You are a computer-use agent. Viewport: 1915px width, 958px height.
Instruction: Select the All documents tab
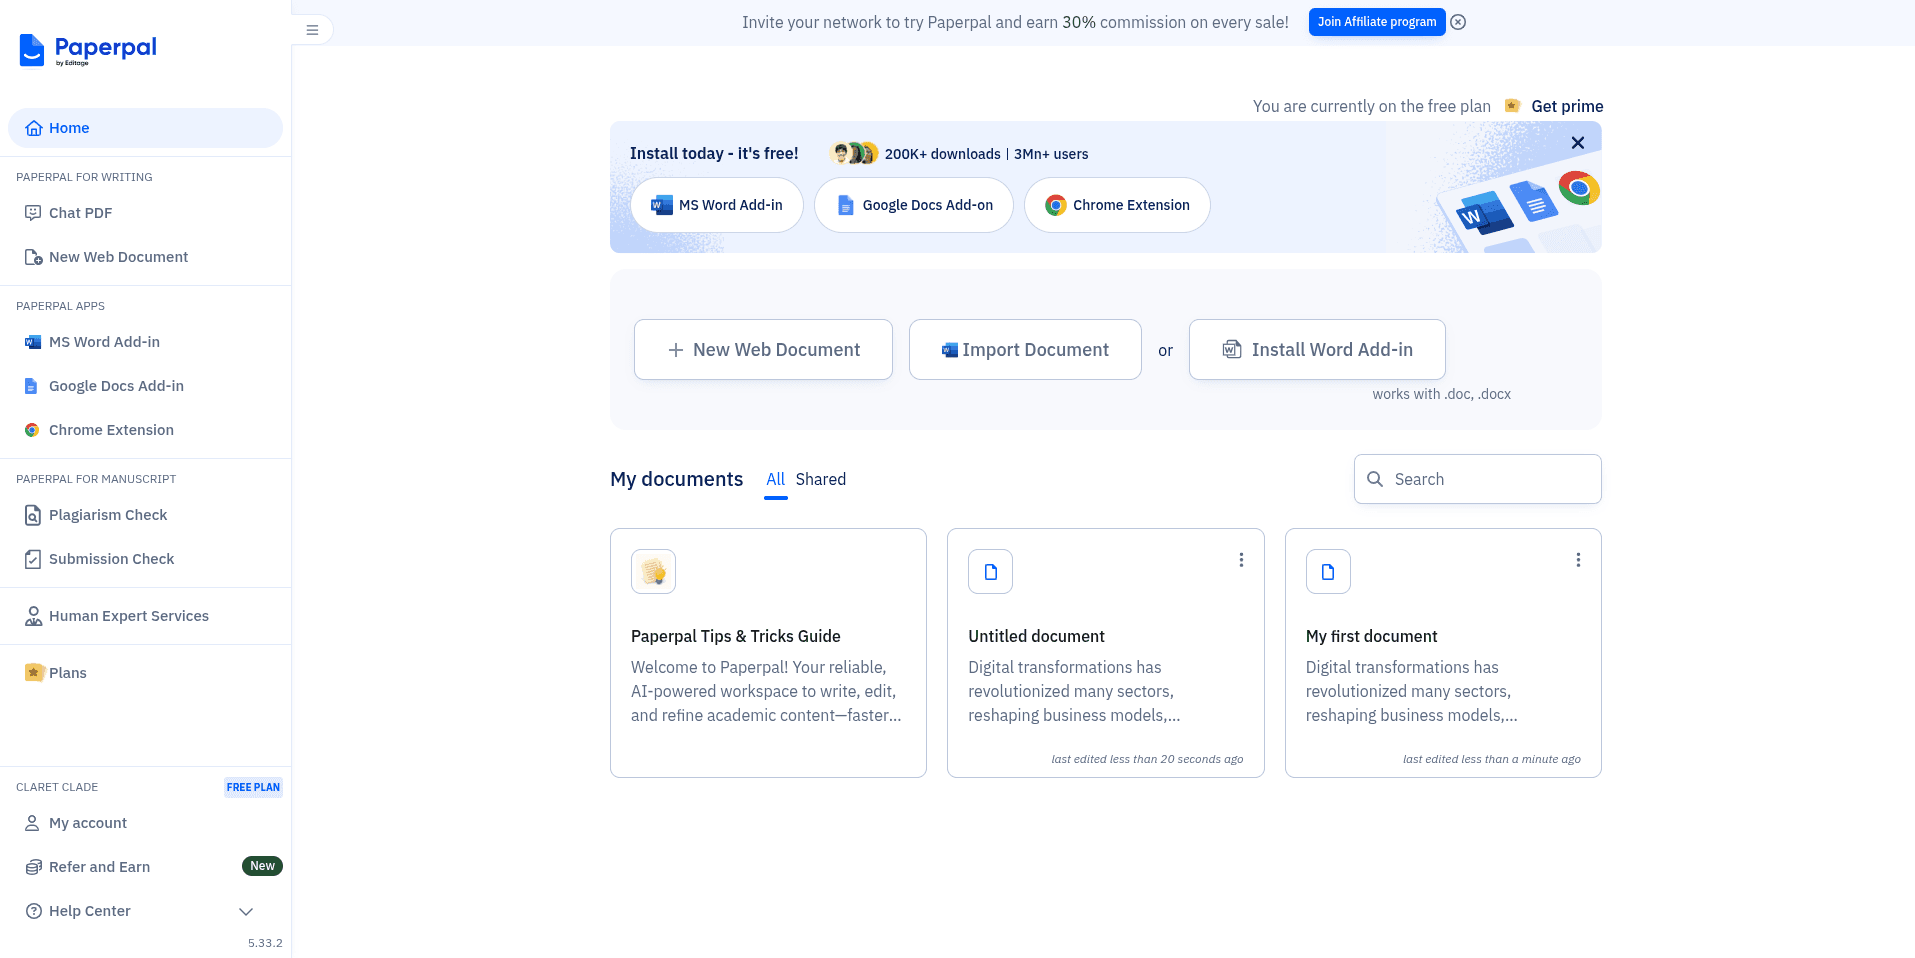[775, 479]
